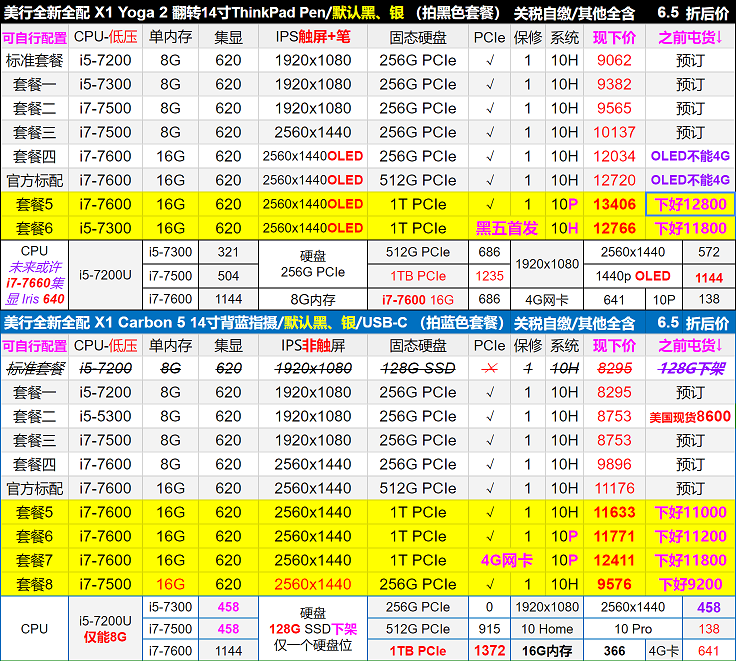736x661 pixels.
Task: Click the 8G内存 cell in Yoga options
Action: click(313, 300)
